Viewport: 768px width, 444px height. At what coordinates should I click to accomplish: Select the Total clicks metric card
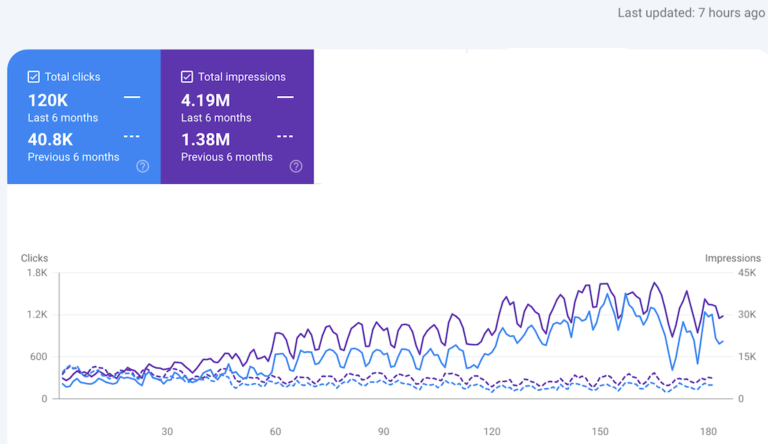[84, 117]
